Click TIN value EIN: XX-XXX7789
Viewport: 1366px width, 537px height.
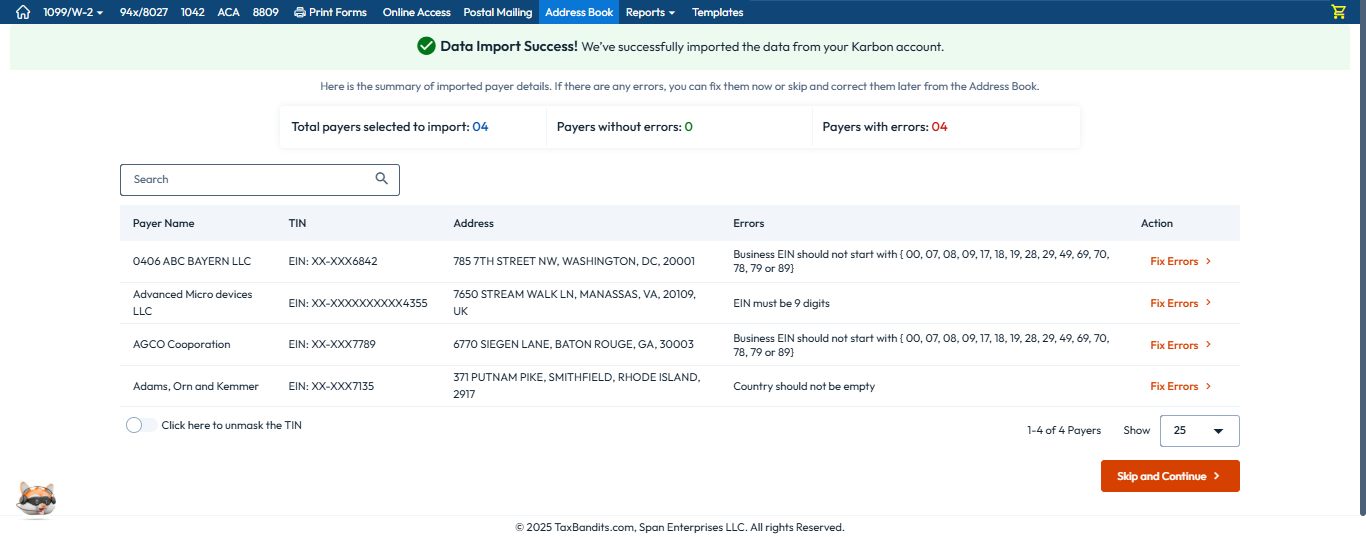tap(331, 344)
